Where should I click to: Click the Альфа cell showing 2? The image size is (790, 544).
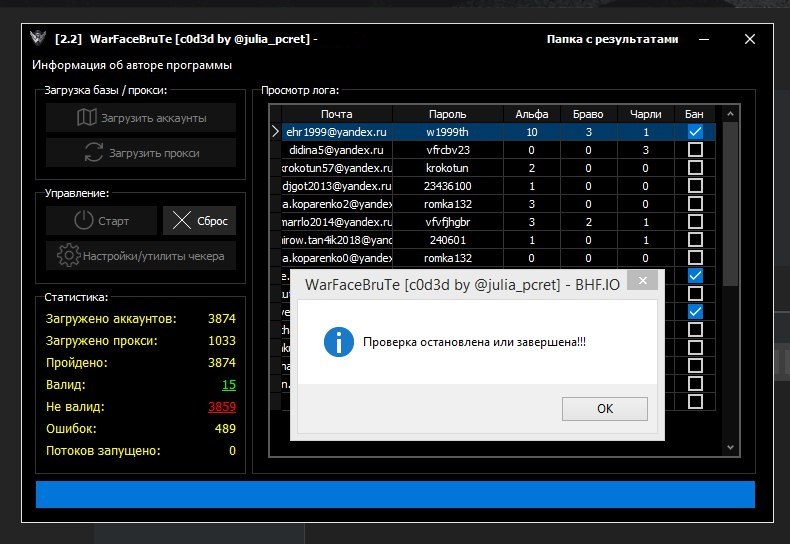point(532,168)
